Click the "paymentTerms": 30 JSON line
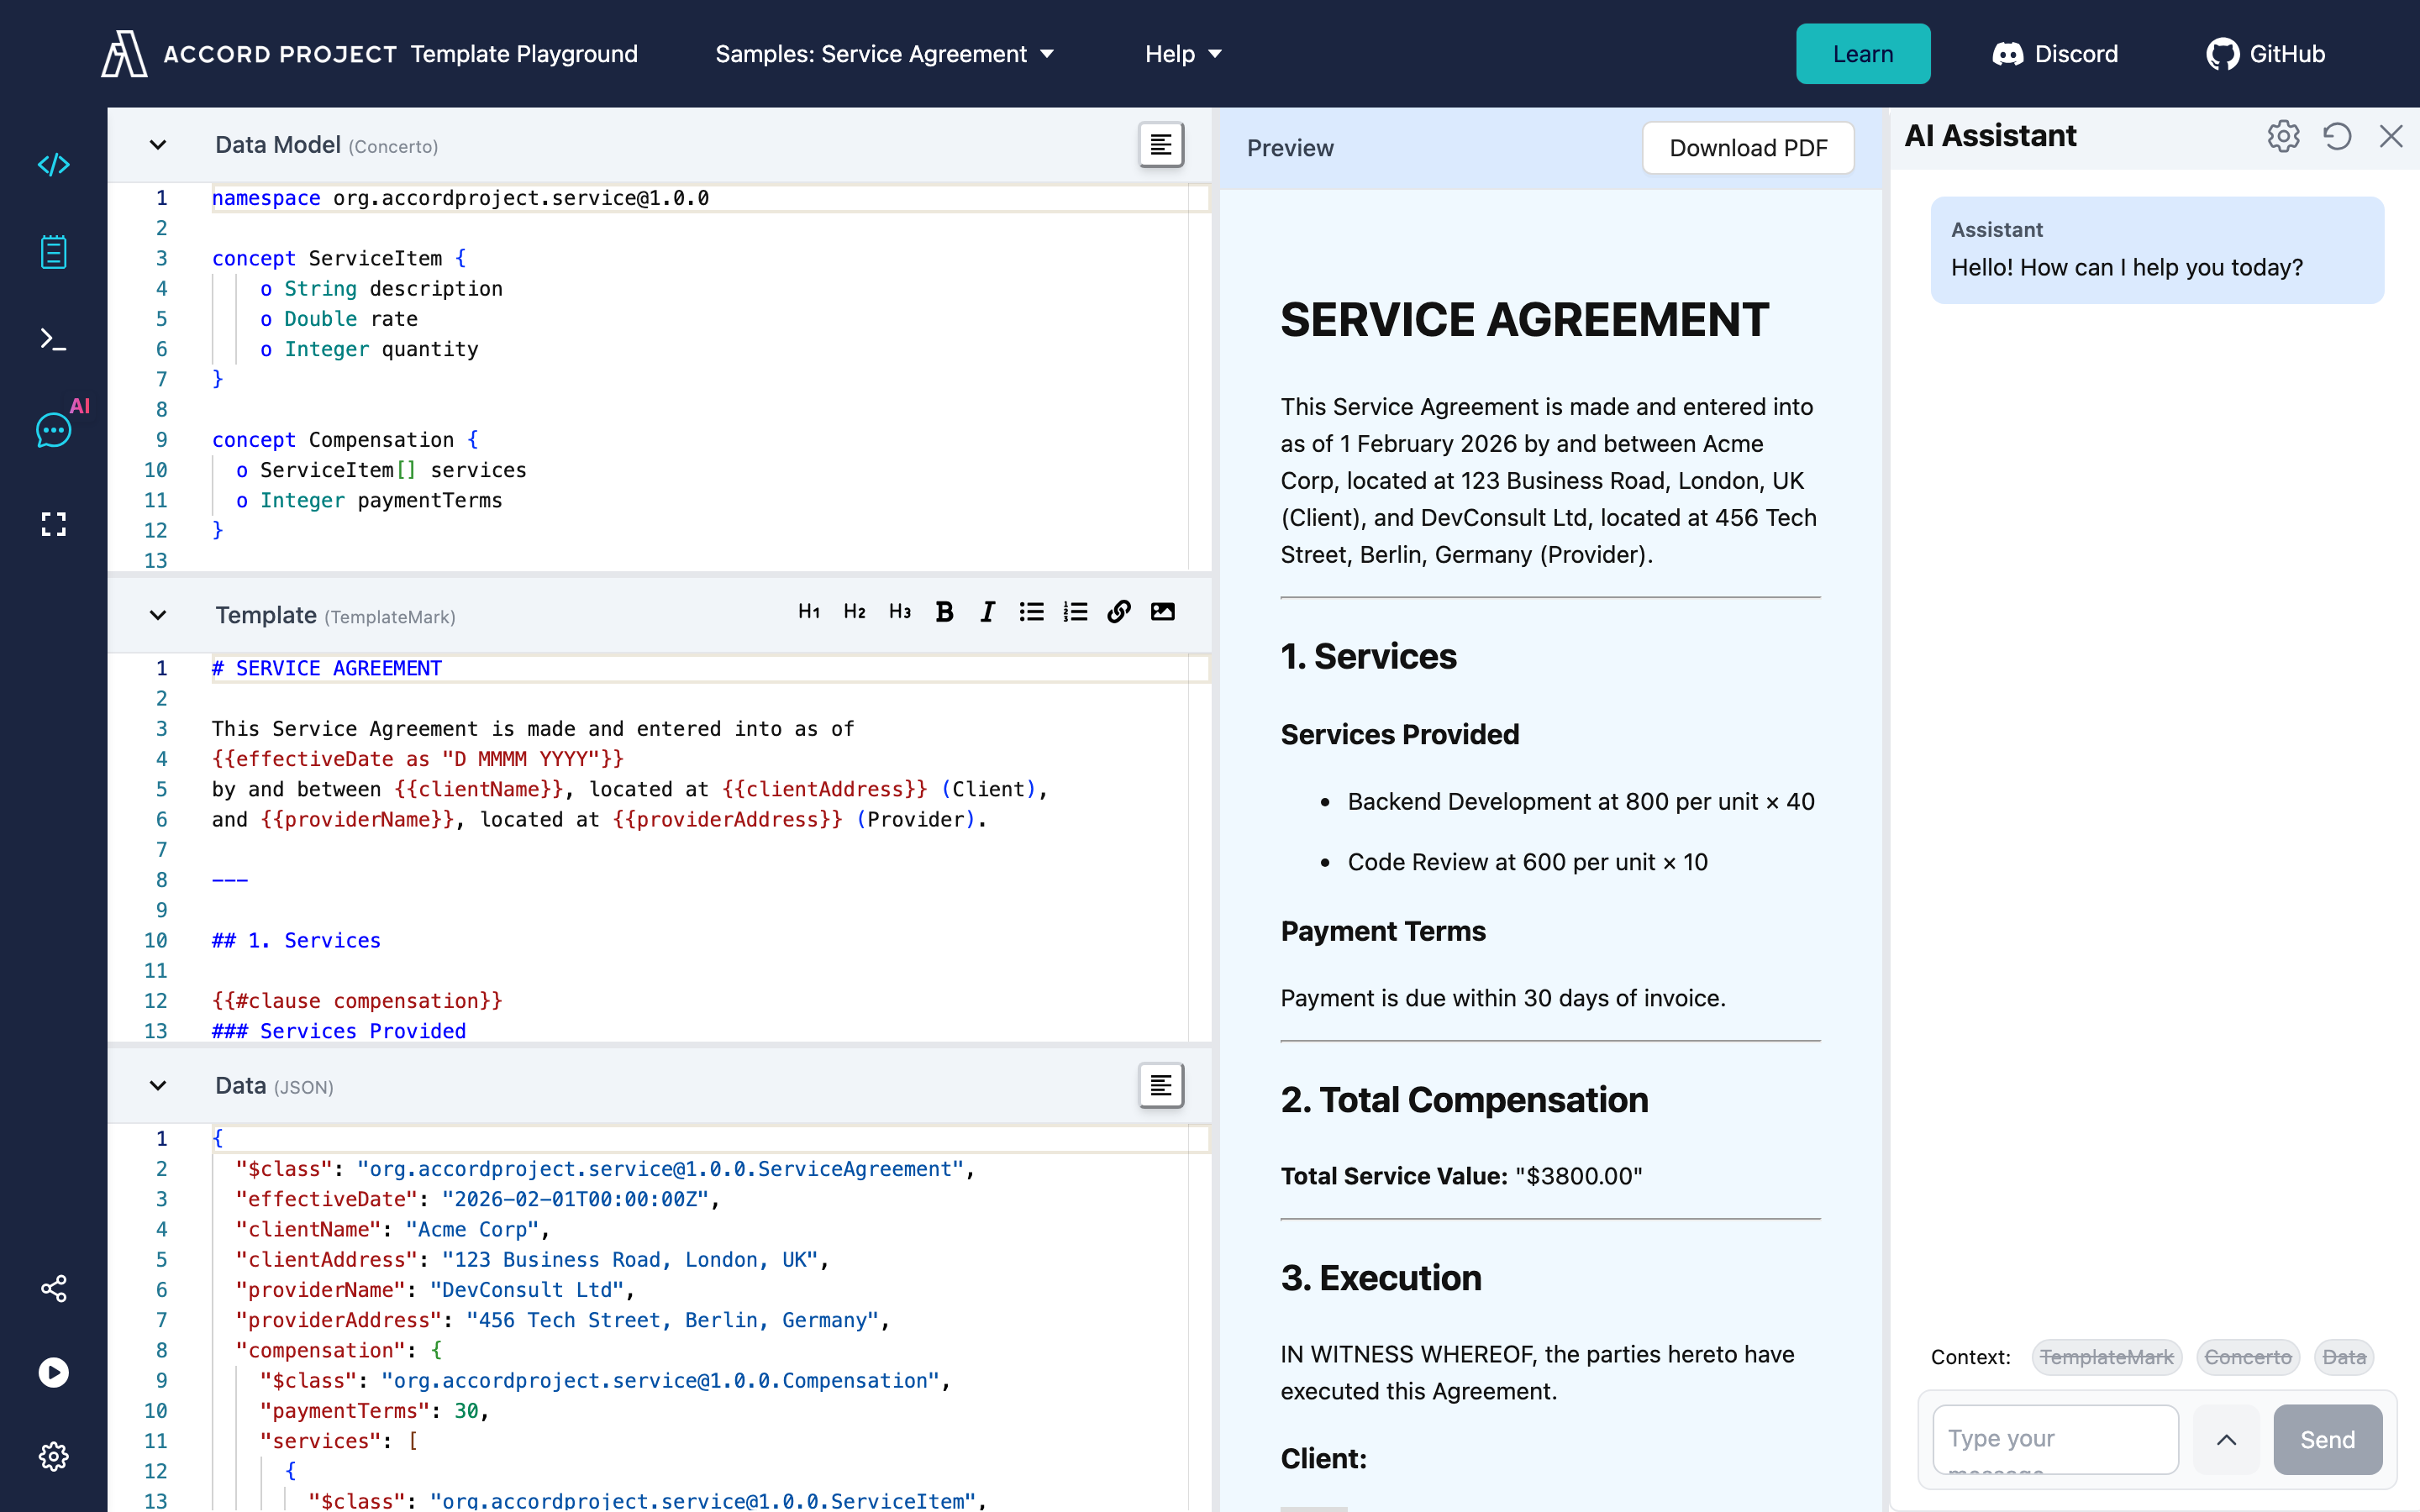This screenshot has width=2420, height=1512. click(375, 1410)
